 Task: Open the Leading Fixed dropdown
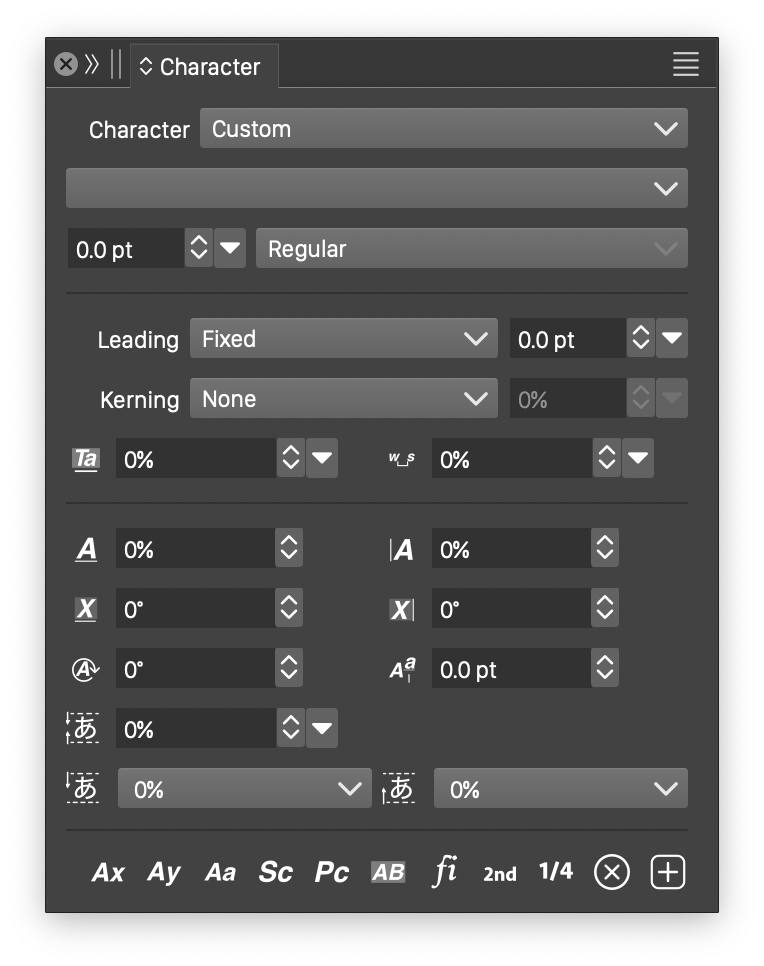pyautogui.click(x=343, y=339)
